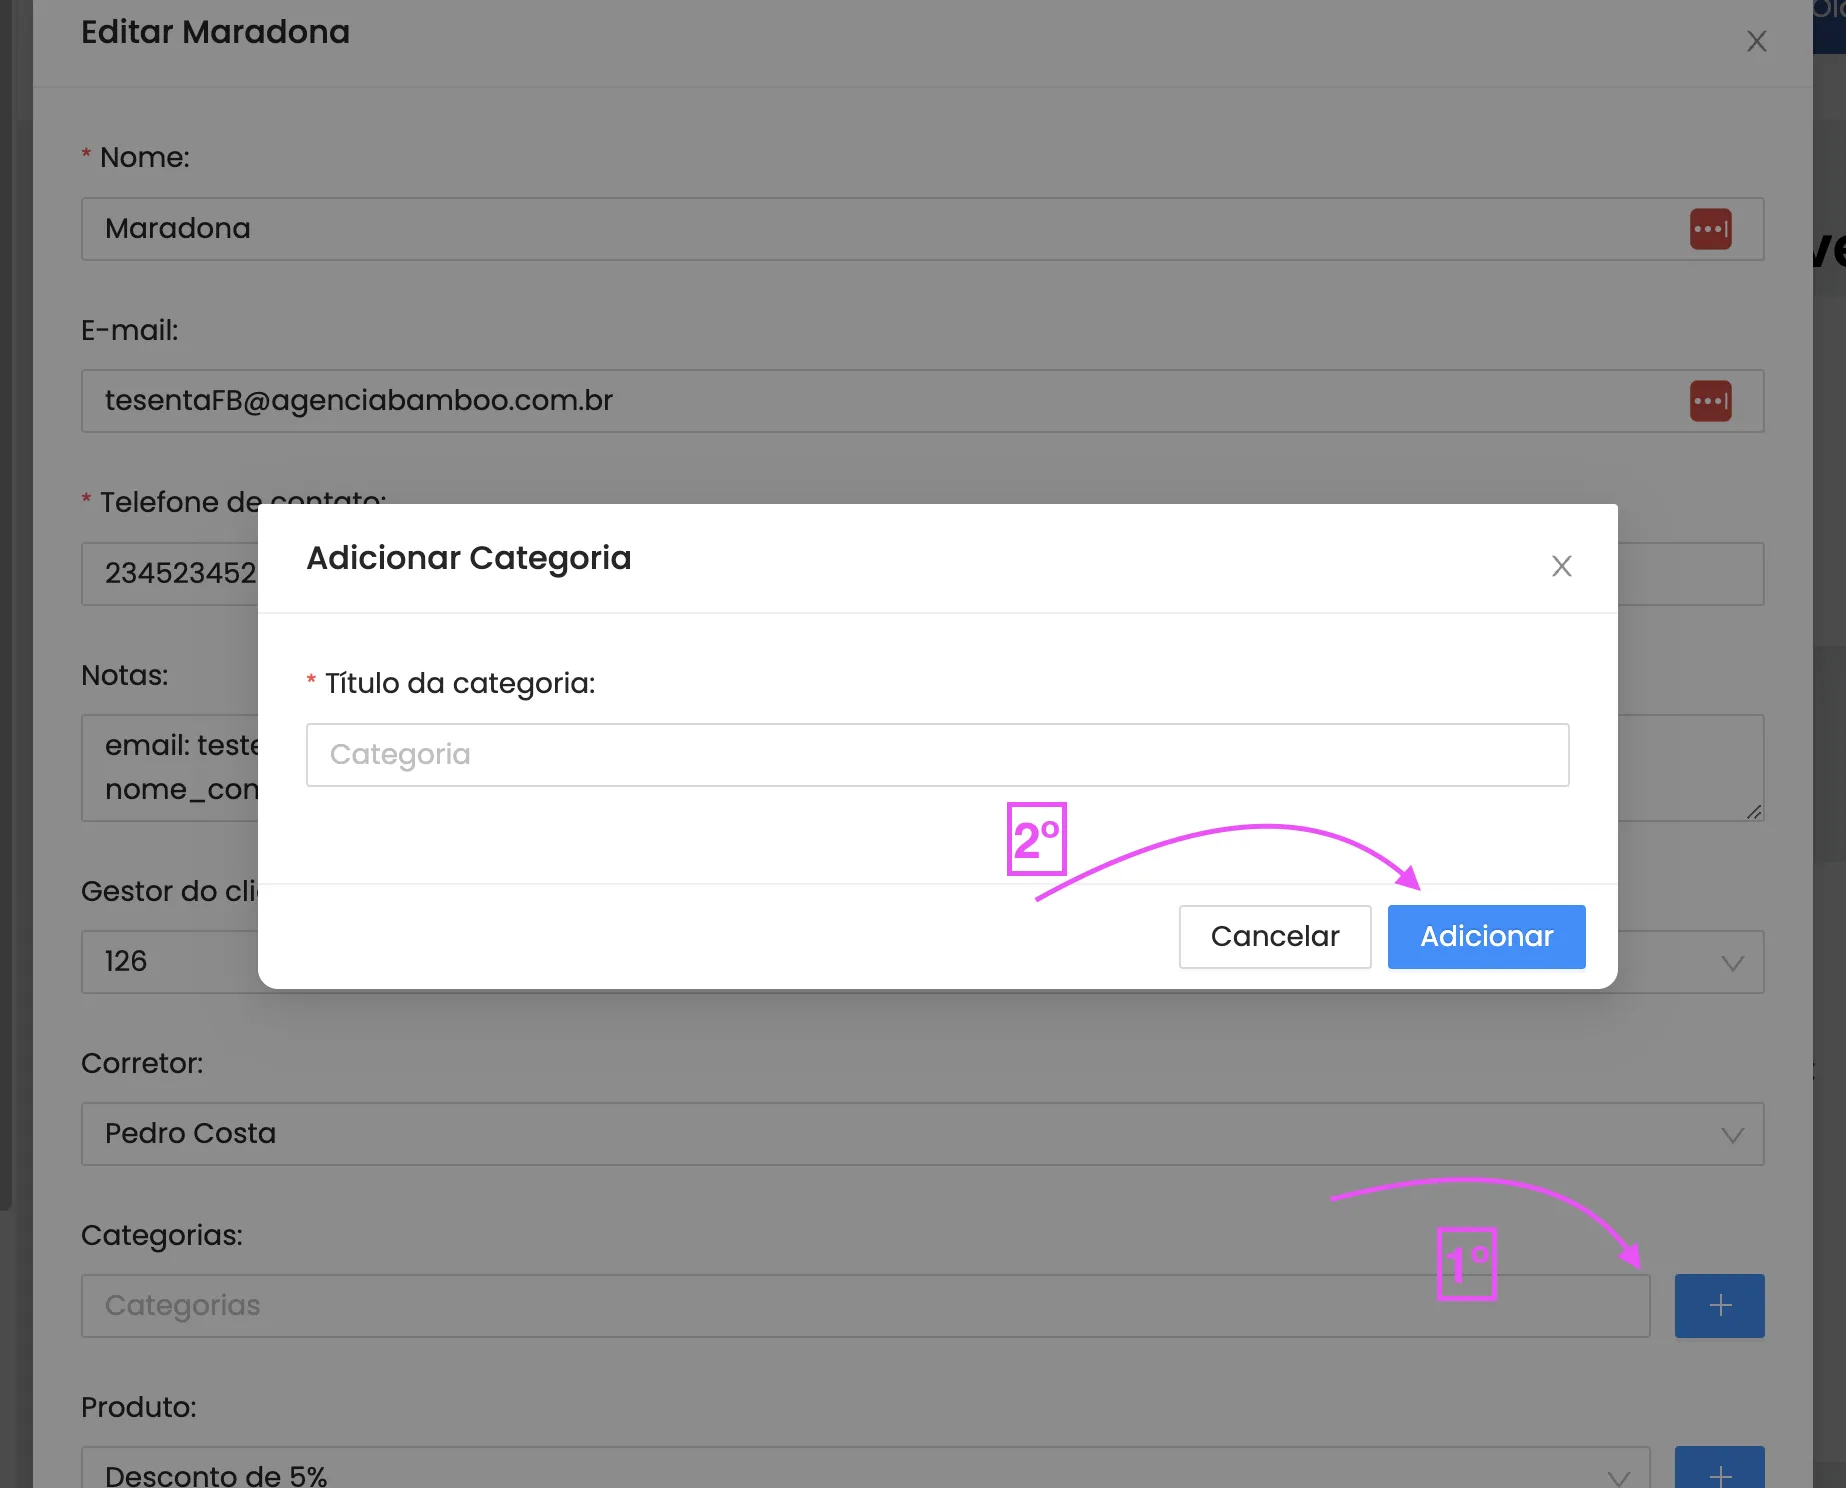Screen dimensions: 1846x1488
Task: Click the Nome field containing Maradona
Action: [x=923, y=229]
